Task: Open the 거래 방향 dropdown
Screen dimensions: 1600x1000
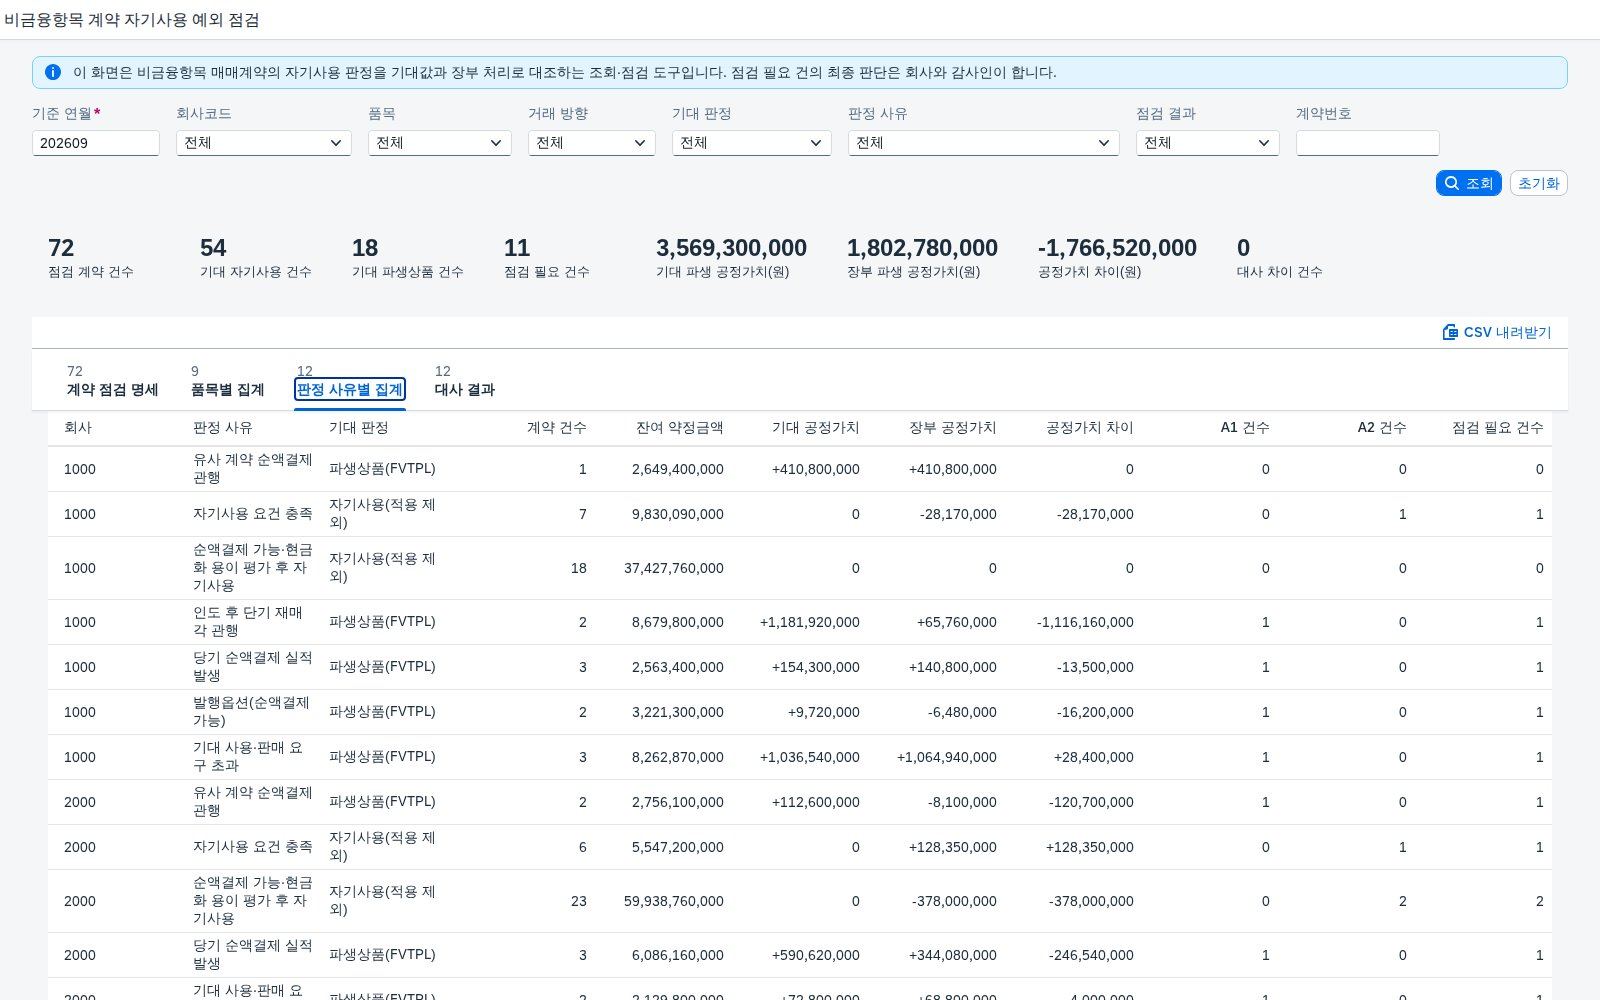Action: [x=592, y=143]
